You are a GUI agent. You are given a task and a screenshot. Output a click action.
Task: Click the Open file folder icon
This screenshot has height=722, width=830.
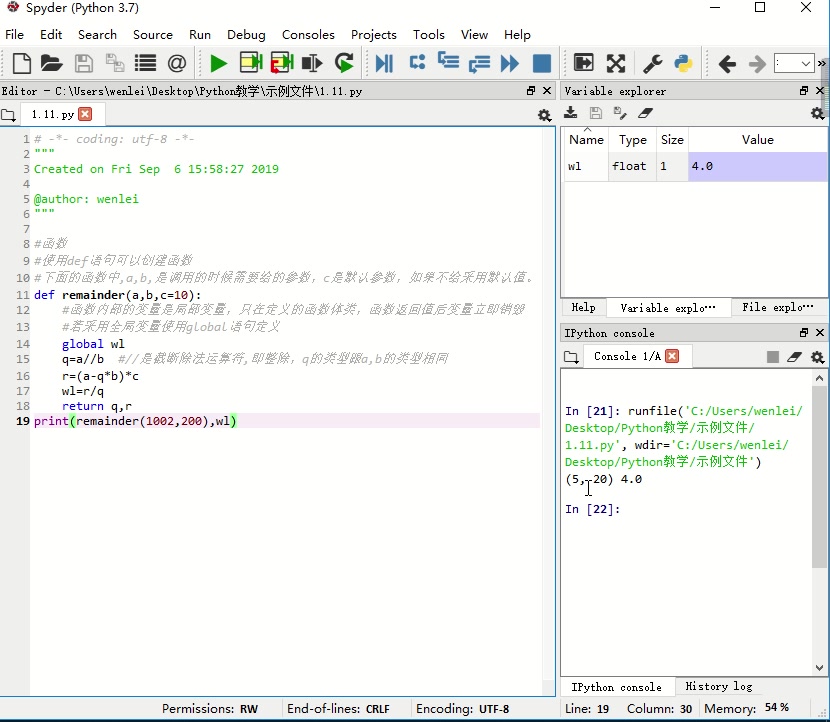point(52,63)
